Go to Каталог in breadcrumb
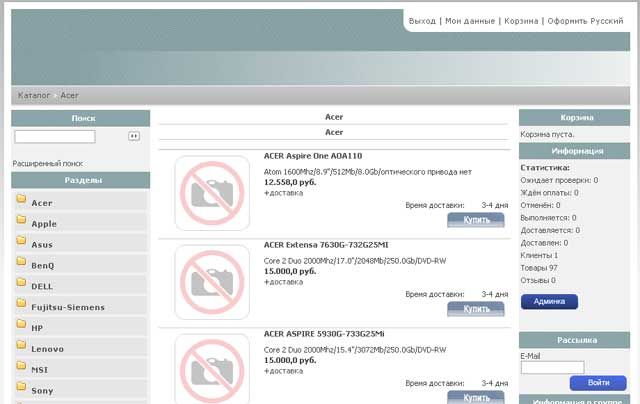Image resolution: width=640 pixels, height=404 pixels. click(34, 95)
